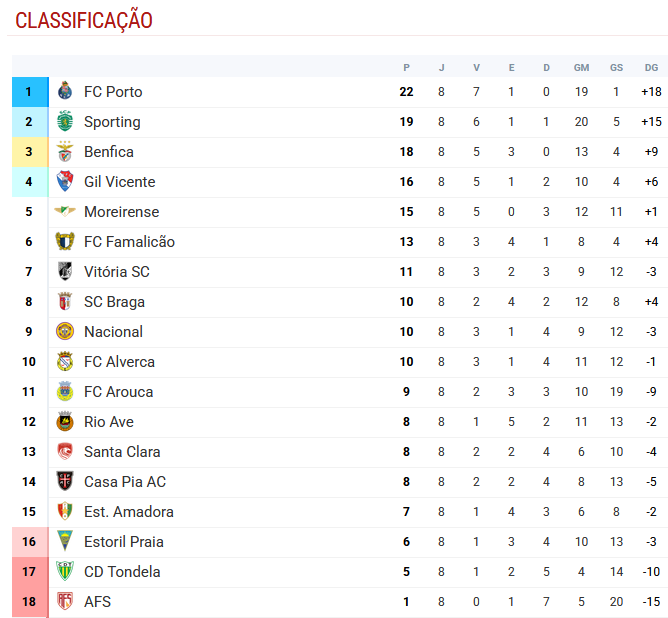Click the Sporting club crest icon
668x618 pixels.
[x=65, y=122]
